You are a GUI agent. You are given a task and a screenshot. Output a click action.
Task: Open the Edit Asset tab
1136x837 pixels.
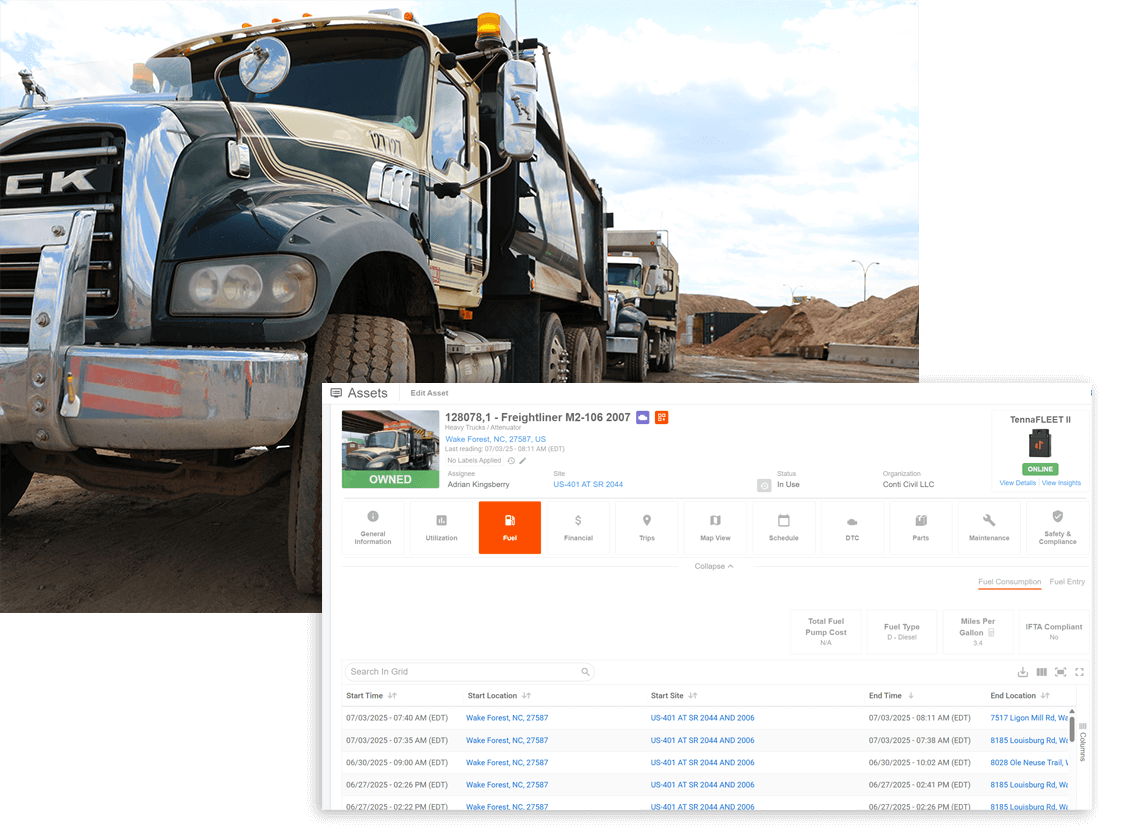click(428, 392)
